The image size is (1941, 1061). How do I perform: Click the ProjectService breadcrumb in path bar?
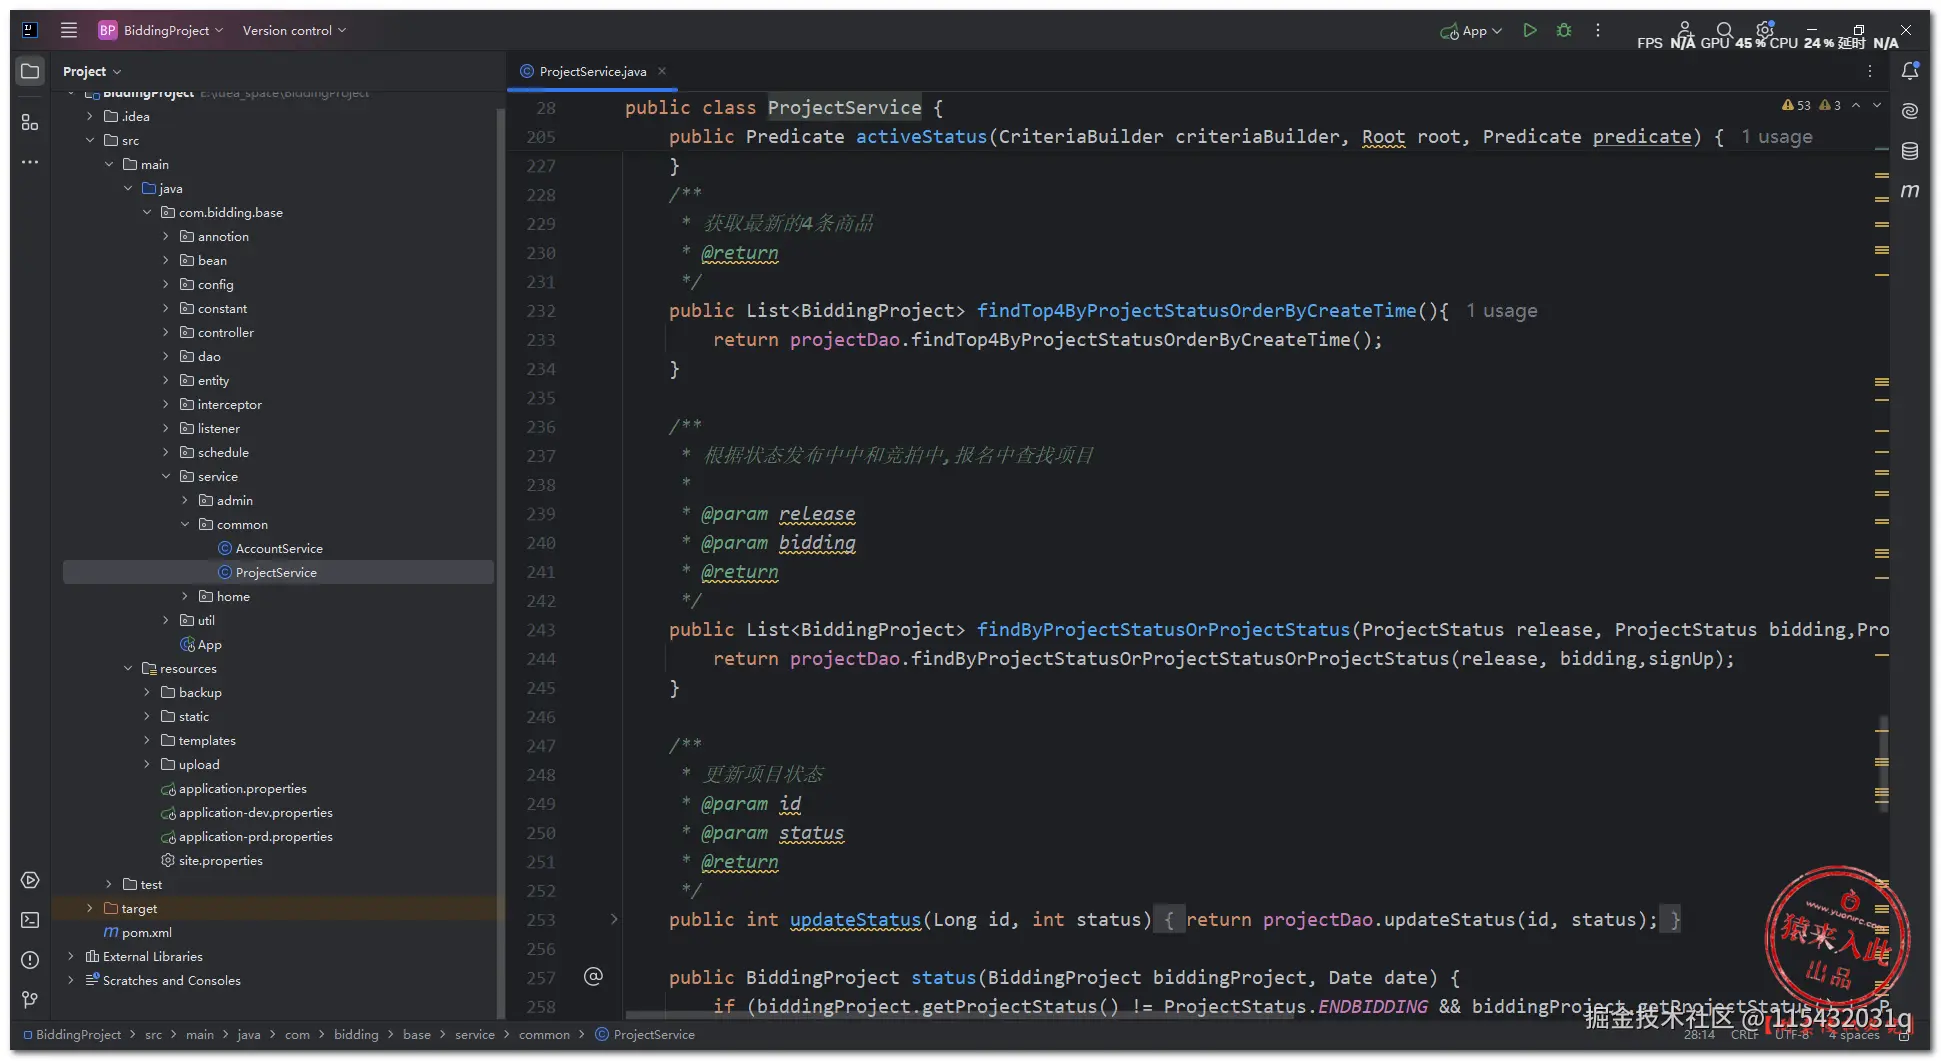coord(645,1034)
